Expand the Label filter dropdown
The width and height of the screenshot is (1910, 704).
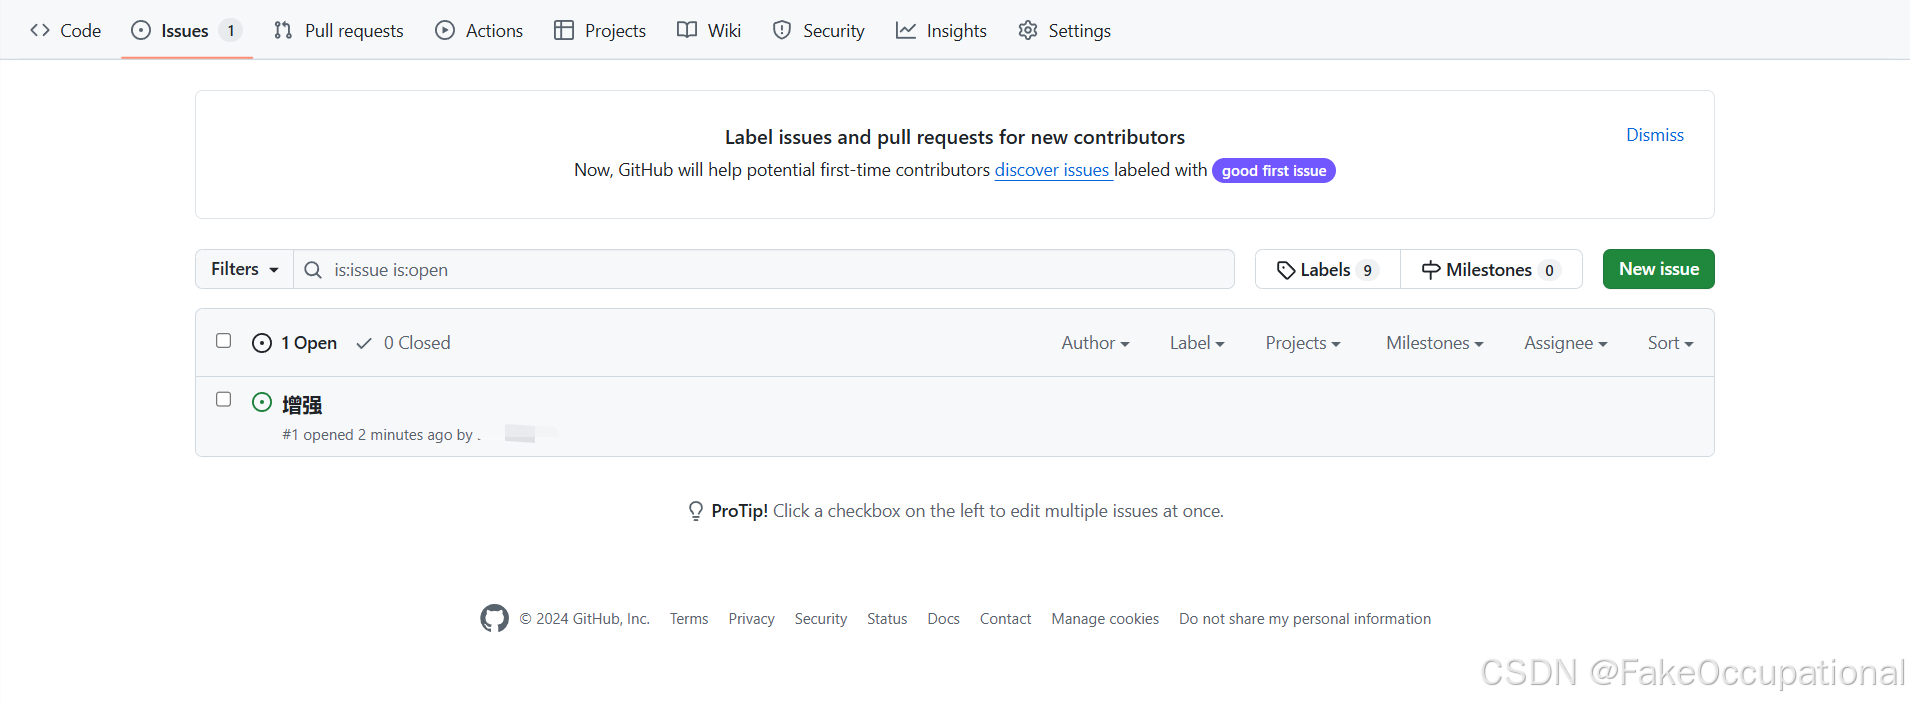coord(1197,343)
